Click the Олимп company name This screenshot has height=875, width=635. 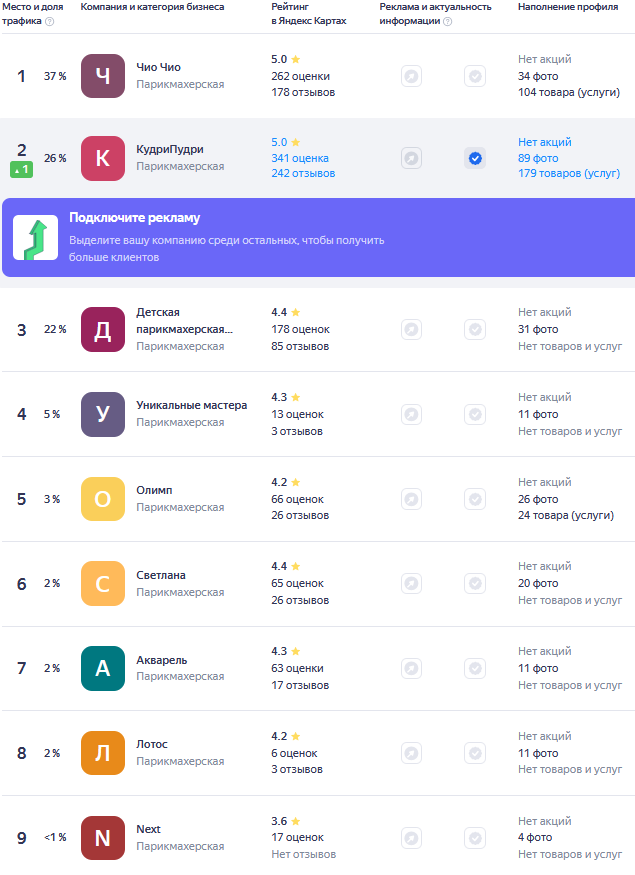click(154, 491)
